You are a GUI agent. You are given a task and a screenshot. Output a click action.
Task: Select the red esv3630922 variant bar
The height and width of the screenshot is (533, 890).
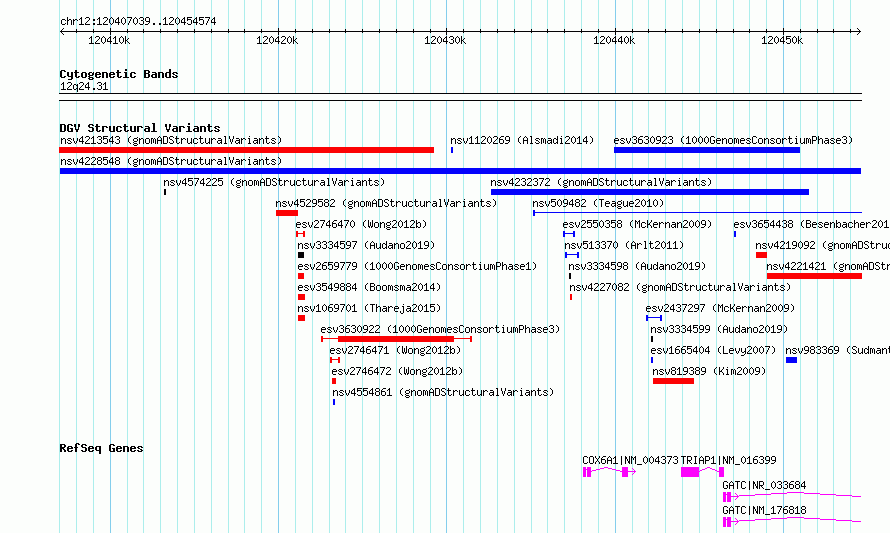tap(396, 339)
